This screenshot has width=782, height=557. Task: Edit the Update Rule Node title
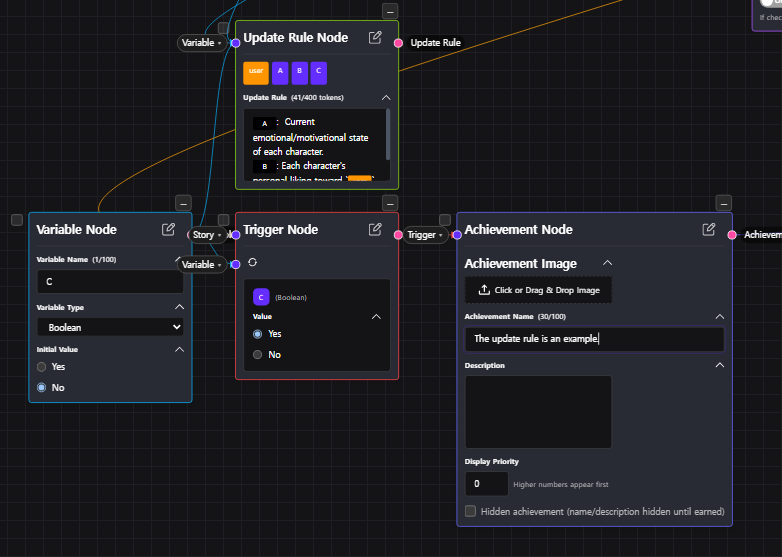coord(375,37)
